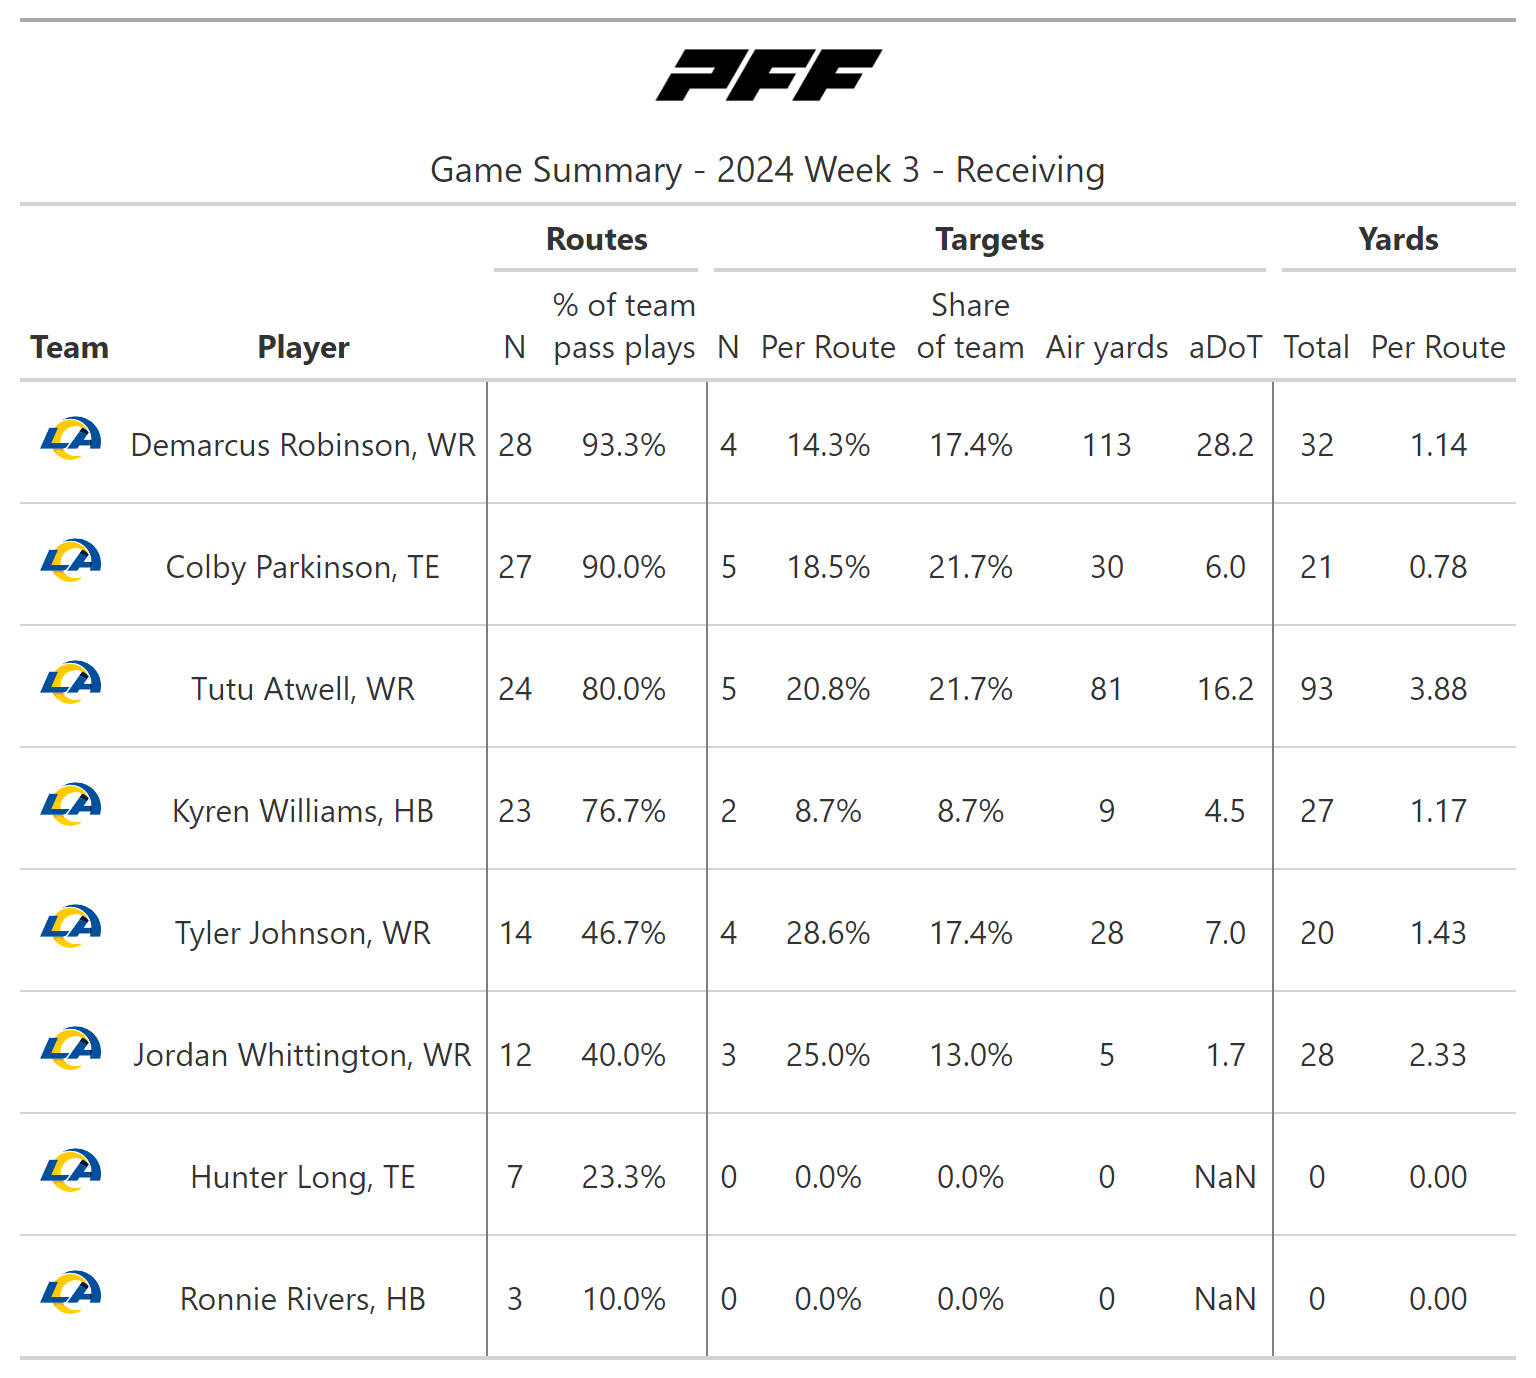Click Rams logo beside Kyren Williams

point(71,805)
